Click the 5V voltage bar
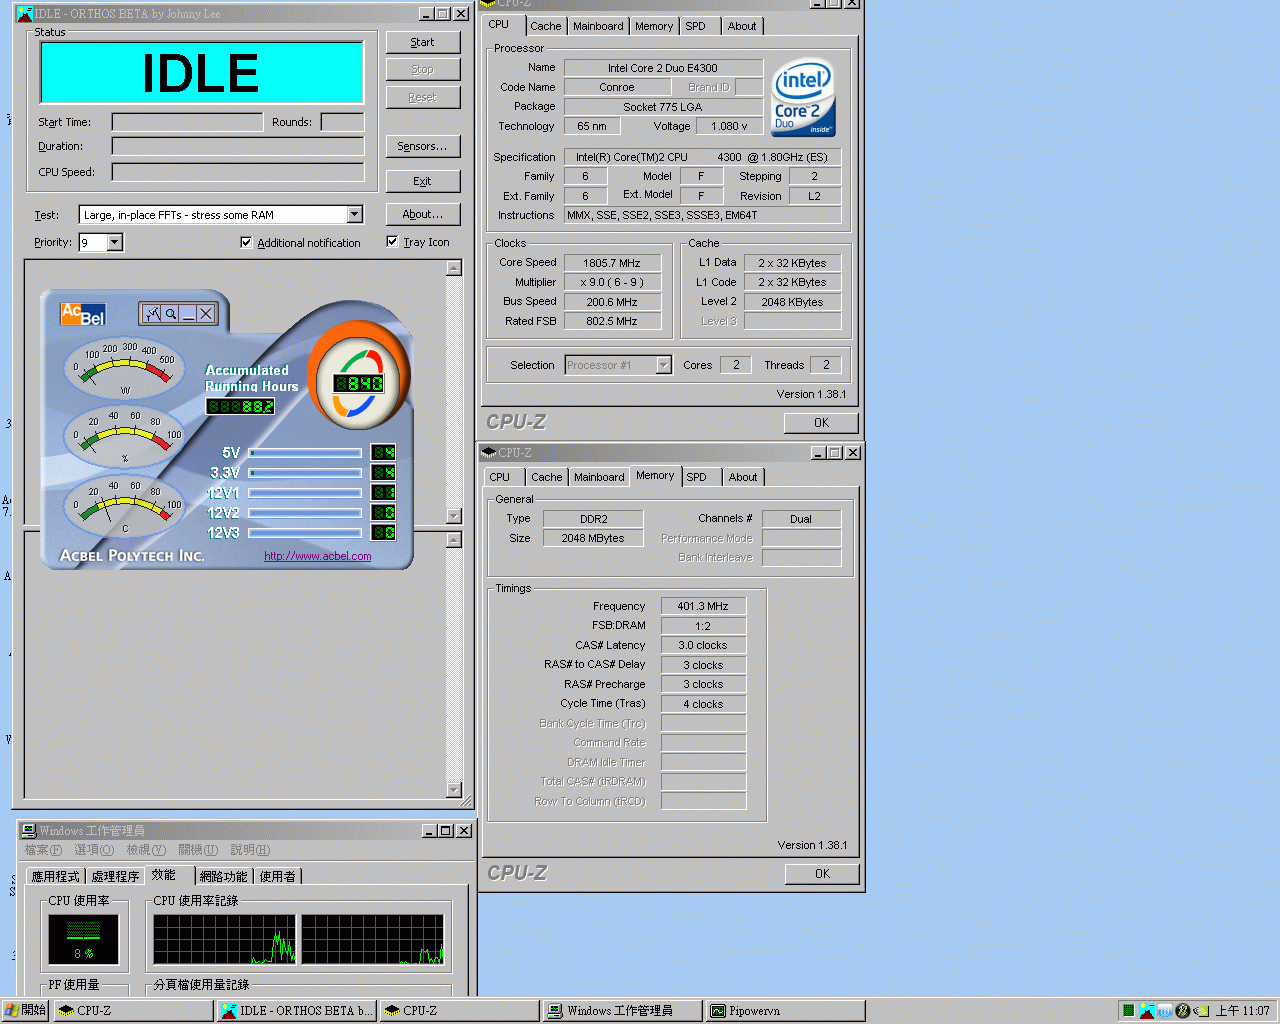1280x1024 pixels. [305, 453]
